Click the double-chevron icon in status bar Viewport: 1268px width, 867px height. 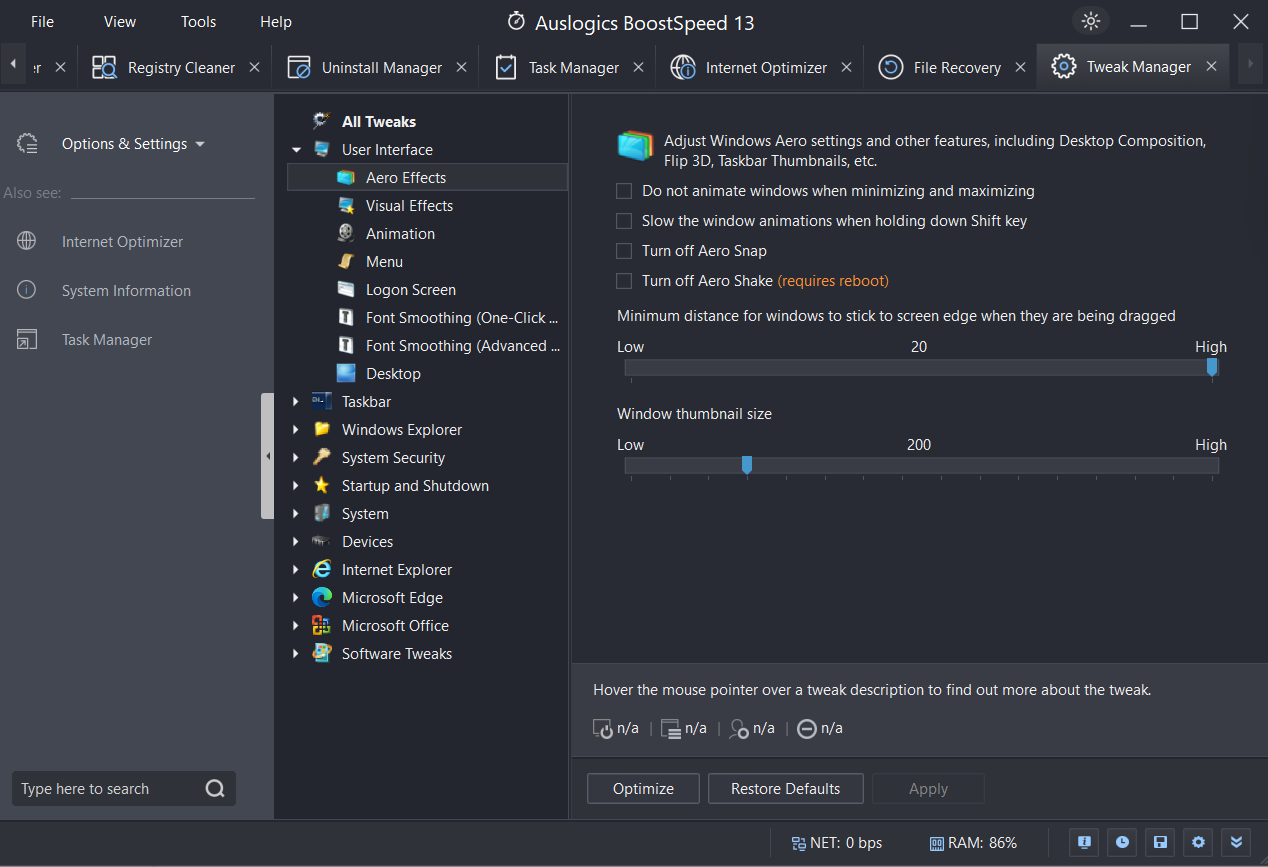pyautogui.click(x=1236, y=842)
